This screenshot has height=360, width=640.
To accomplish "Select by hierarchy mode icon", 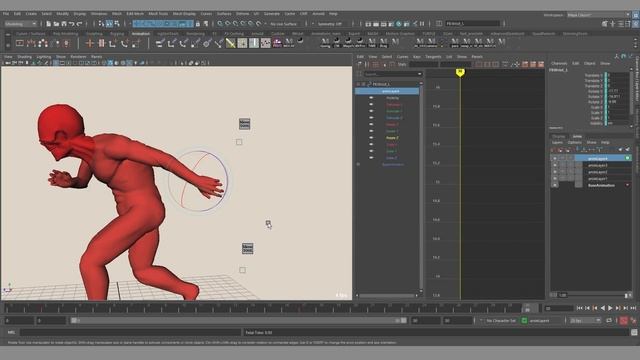I will pos(102,24).
